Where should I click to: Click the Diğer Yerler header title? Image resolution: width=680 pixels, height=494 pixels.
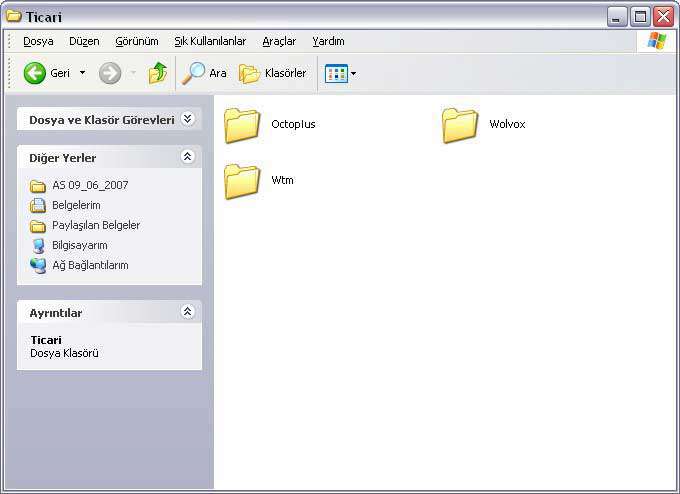[x=63, y=158]
